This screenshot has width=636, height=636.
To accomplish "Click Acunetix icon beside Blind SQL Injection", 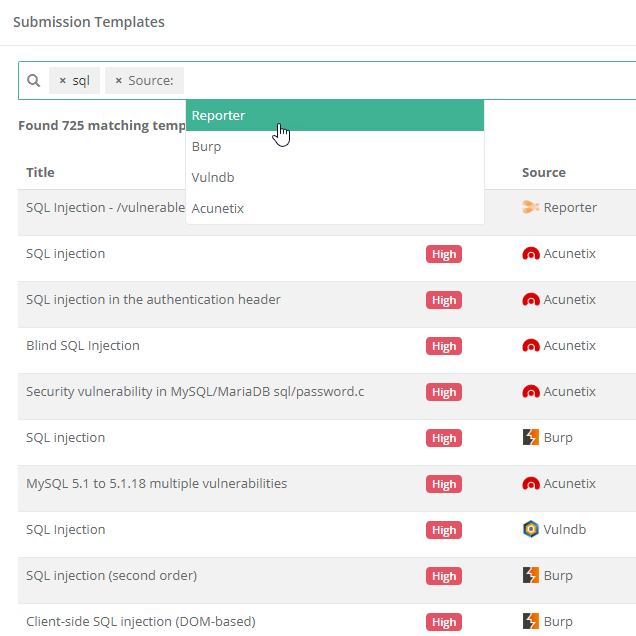I will 531,346.
